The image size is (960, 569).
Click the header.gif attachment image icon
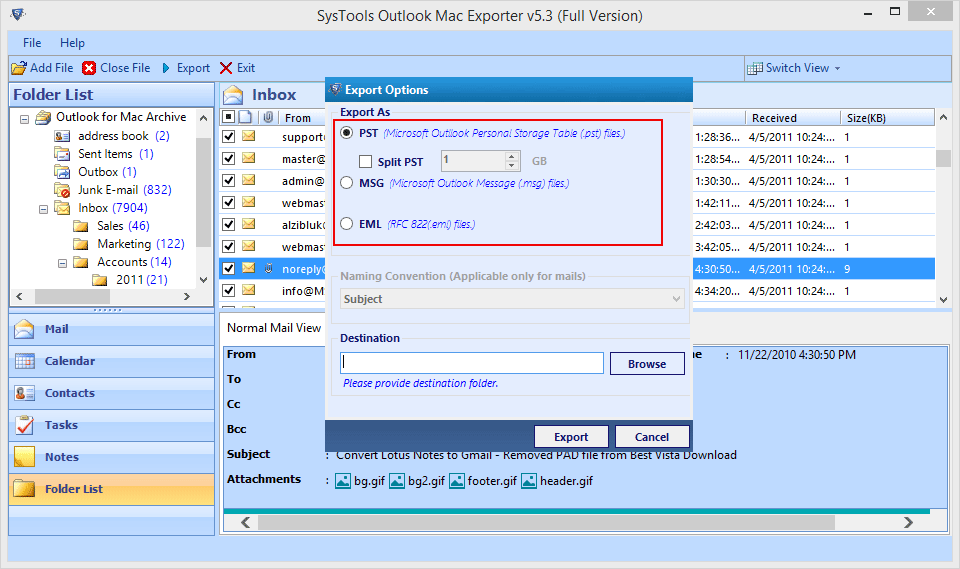coord(529,481)
